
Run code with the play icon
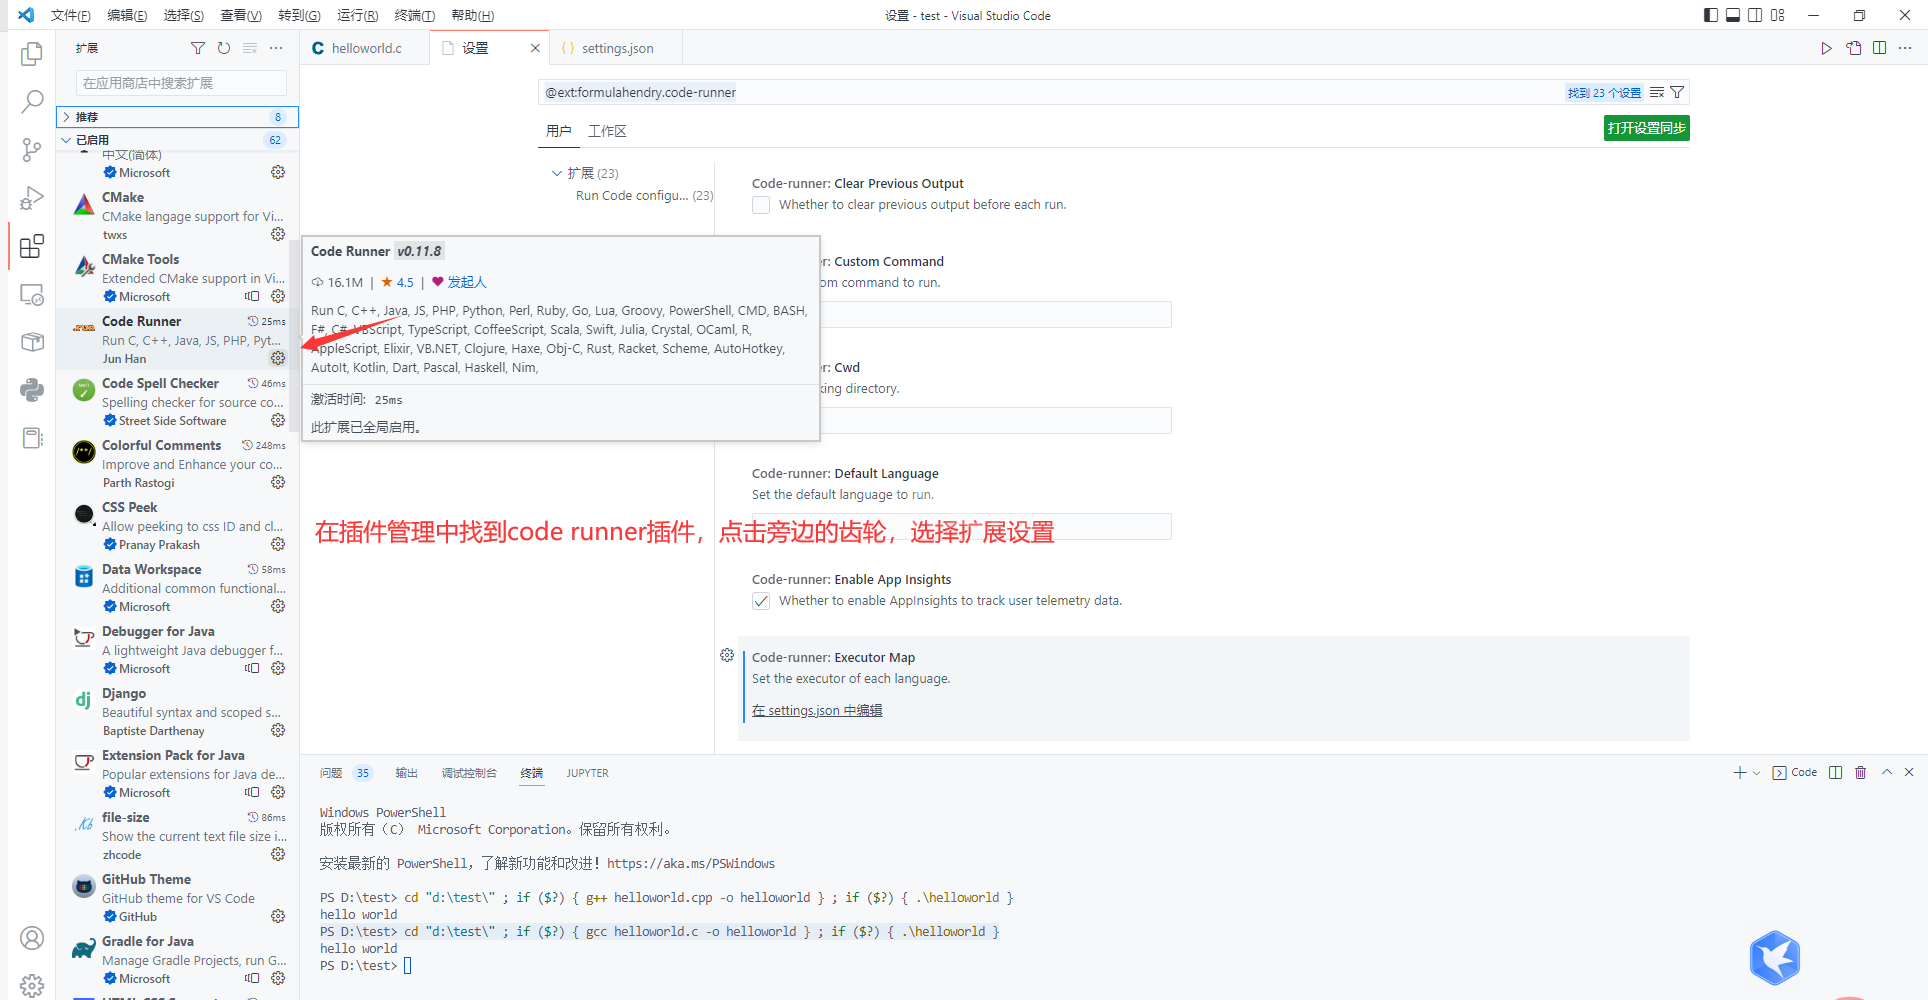(1826, 48)
